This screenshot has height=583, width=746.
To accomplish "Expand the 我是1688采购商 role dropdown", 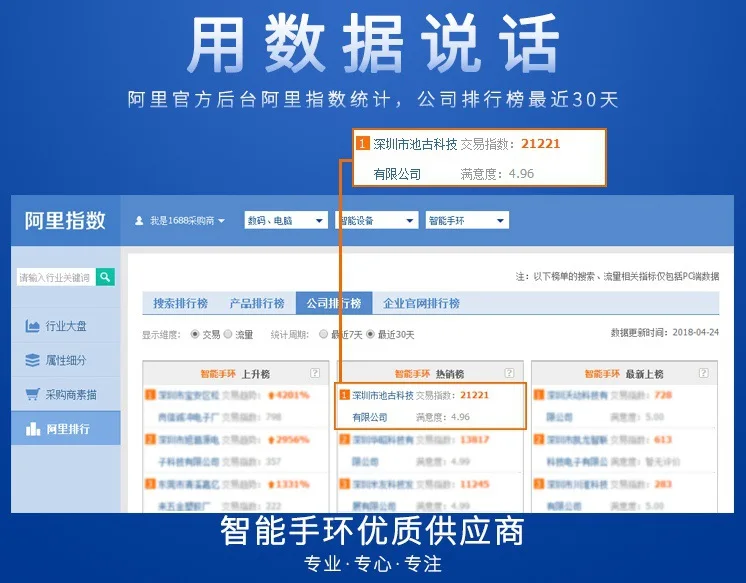I will coord(187,221).
